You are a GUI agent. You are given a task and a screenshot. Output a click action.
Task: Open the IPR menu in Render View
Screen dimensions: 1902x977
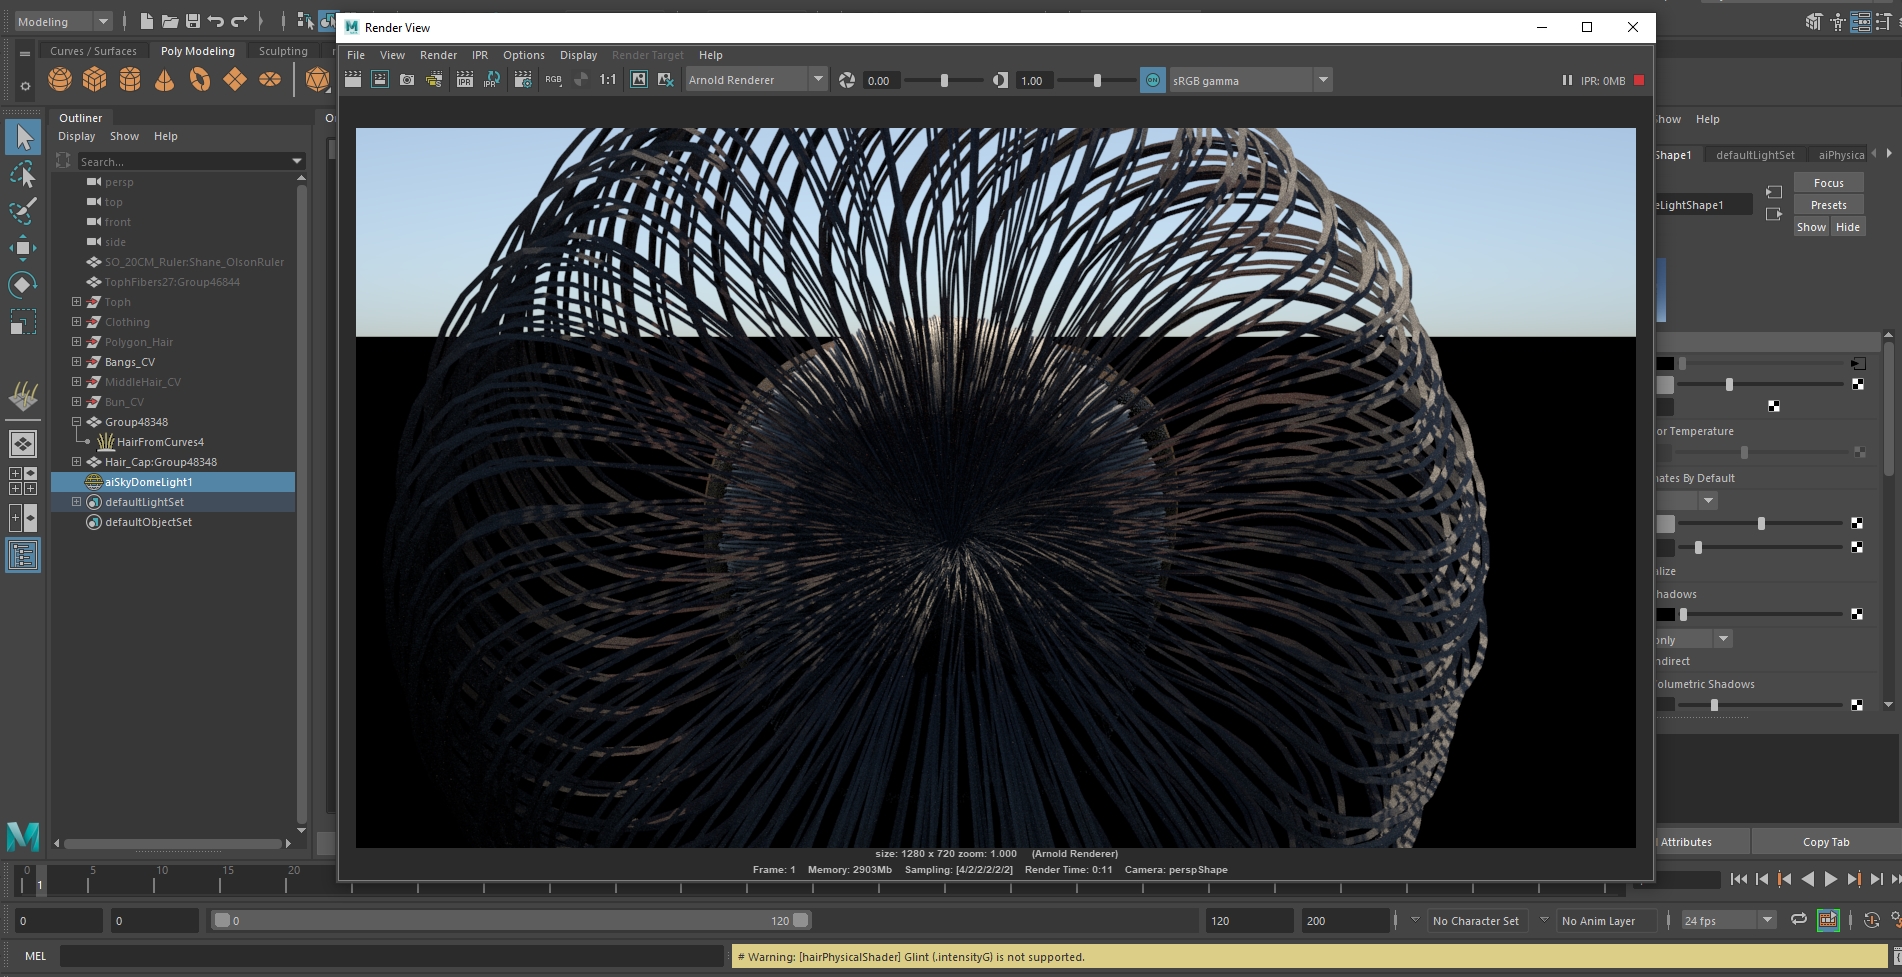pyautogui.click(x=480, y=55)
